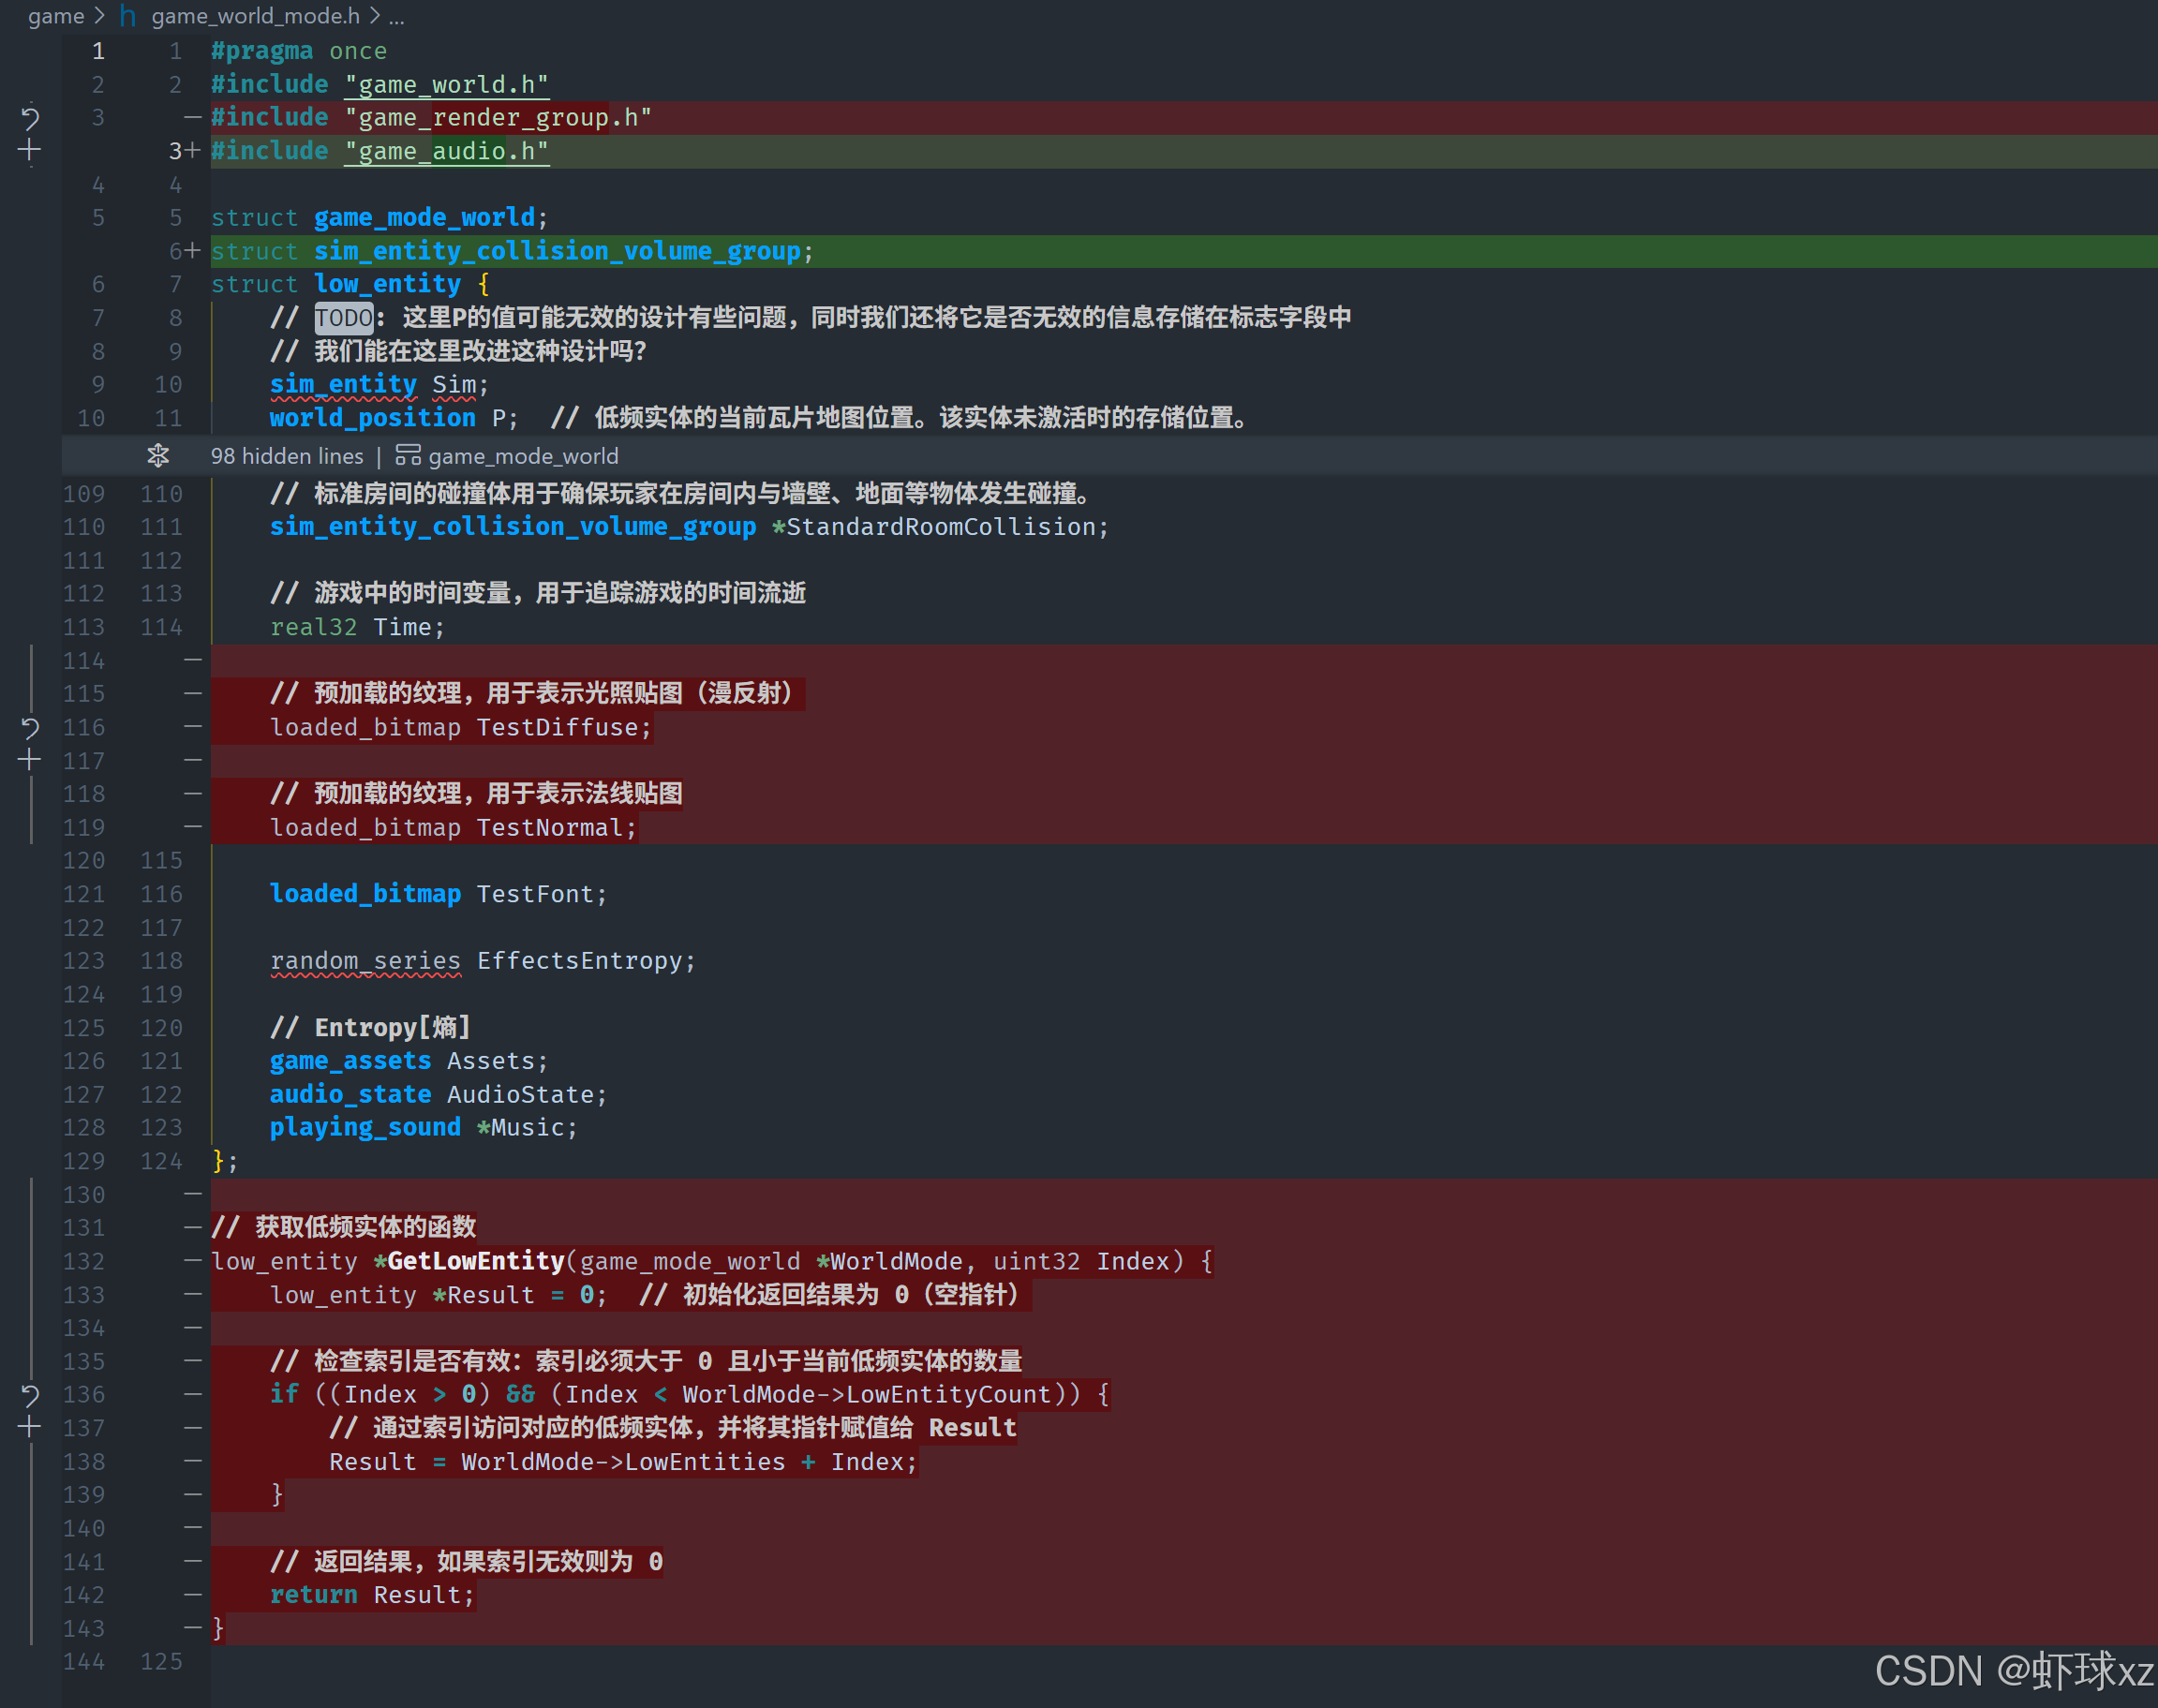Stage the game_audio.h include change
The image size is (2158, 1708).
[30, 151]
